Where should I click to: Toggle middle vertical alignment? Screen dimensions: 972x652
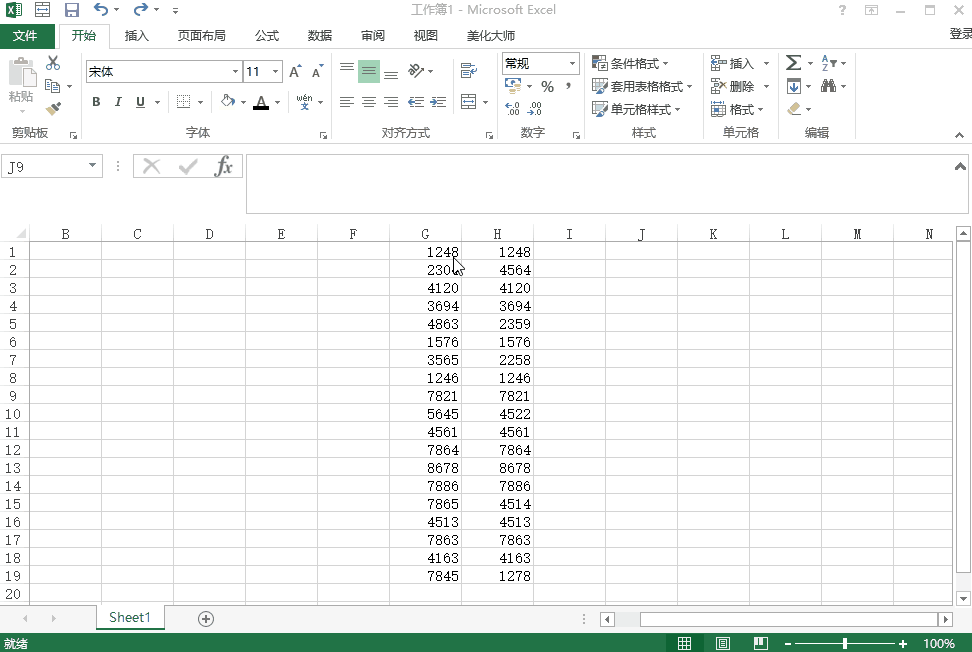369,71
